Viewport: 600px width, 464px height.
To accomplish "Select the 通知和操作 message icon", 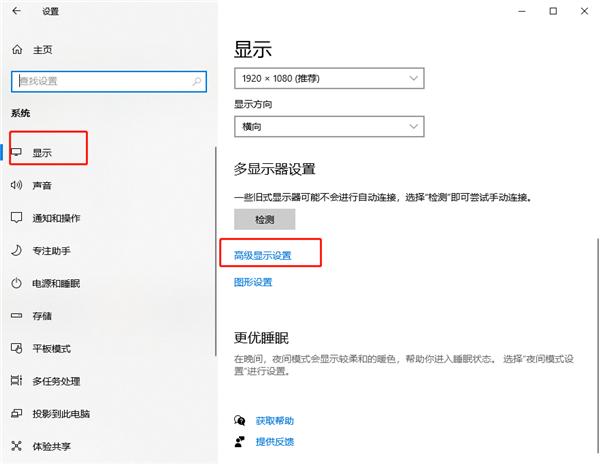I will tap(16, 218).
